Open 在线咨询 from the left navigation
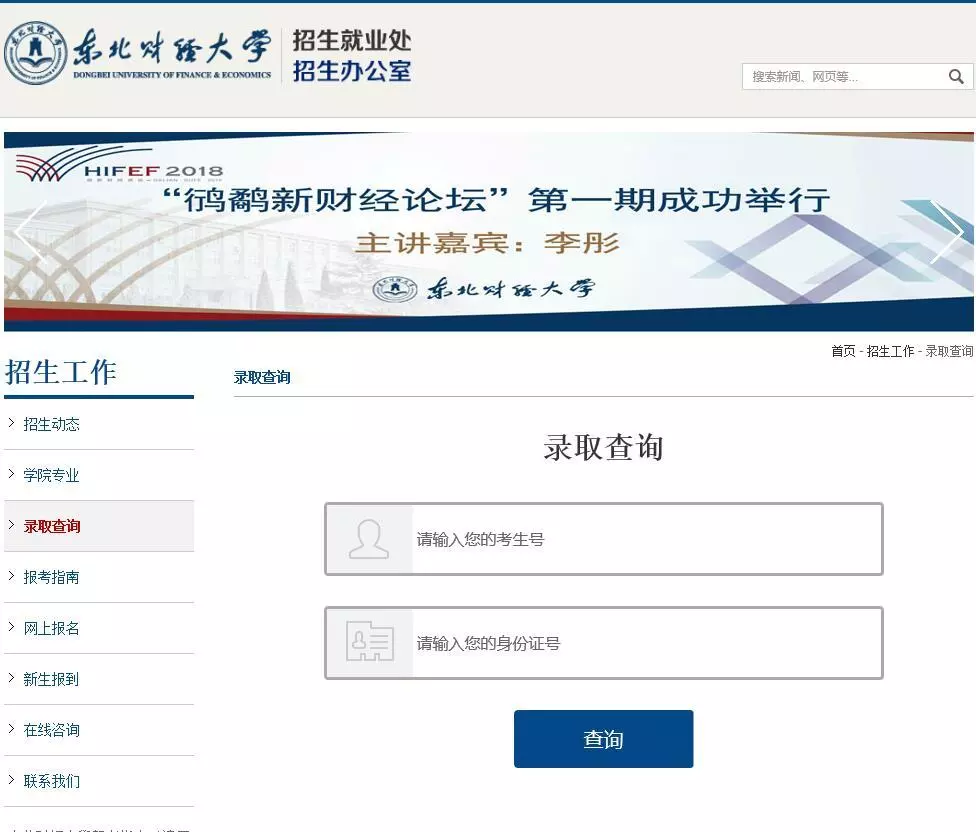This screenshot has width=976, height=832. coord(50,730)
